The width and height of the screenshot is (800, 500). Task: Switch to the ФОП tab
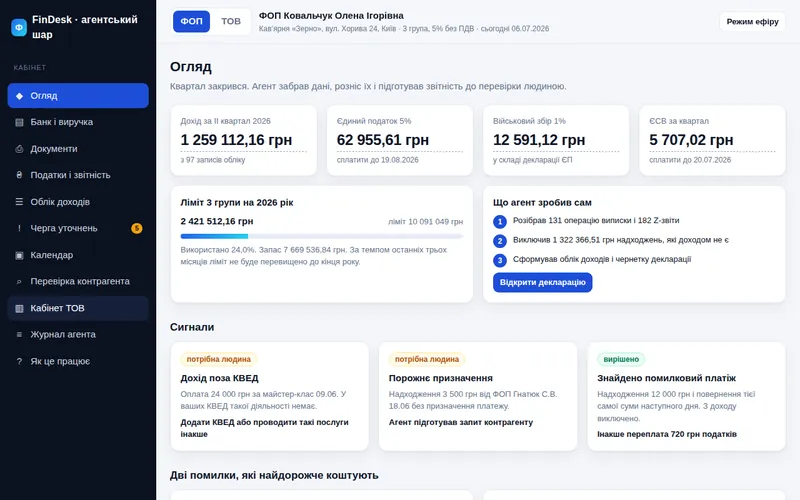(x=191, y=21)
